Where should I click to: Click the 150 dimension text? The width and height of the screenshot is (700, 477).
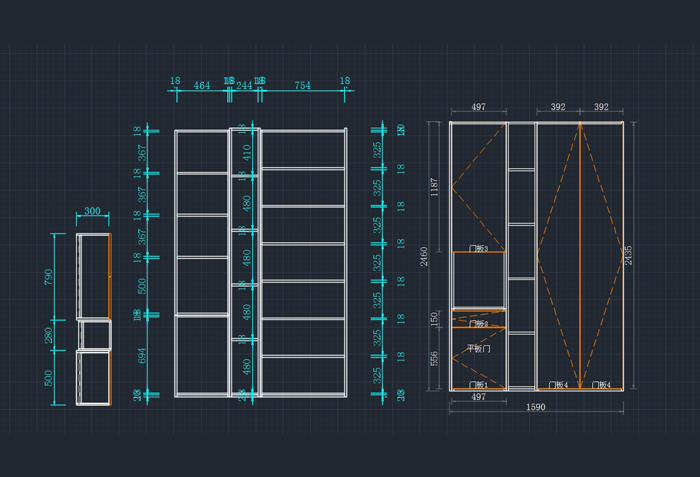(435, 319)
